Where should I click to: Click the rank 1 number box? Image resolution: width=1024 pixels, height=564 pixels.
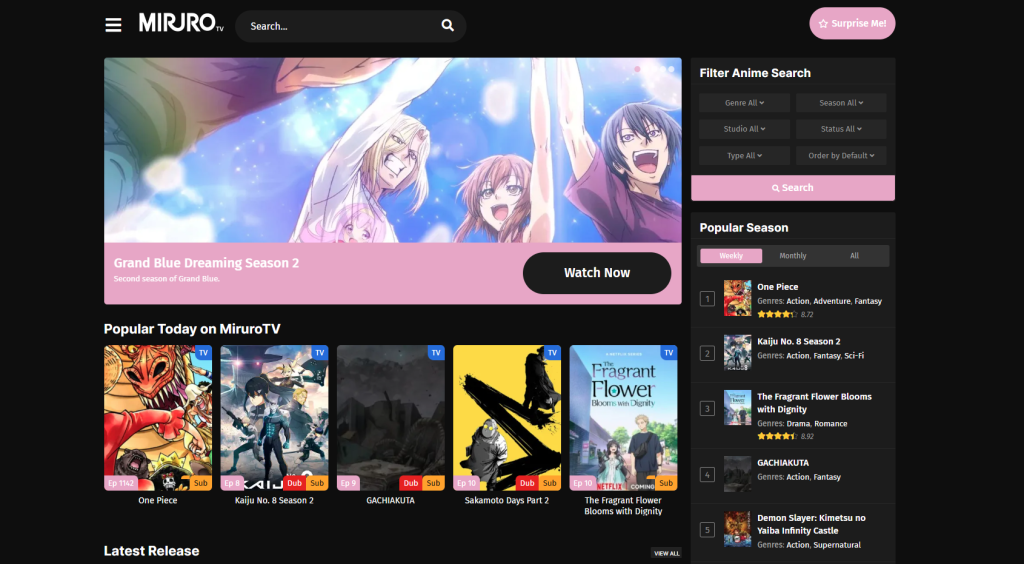tap(707, 299)
